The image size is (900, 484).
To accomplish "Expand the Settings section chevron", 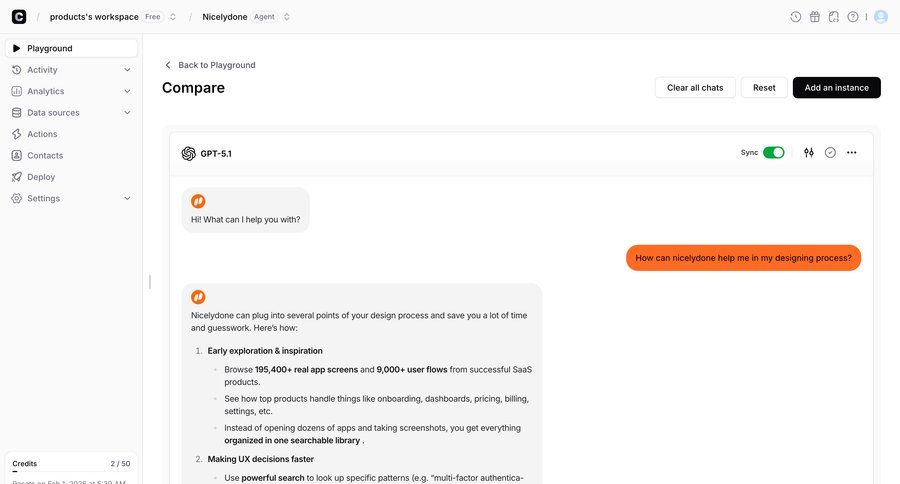I will click(127, 198).
